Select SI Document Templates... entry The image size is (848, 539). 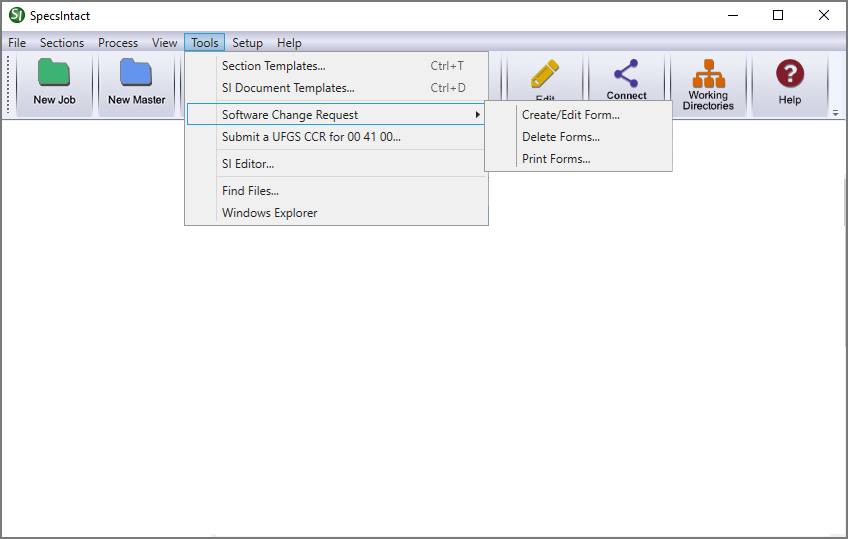tap(336, 88)
